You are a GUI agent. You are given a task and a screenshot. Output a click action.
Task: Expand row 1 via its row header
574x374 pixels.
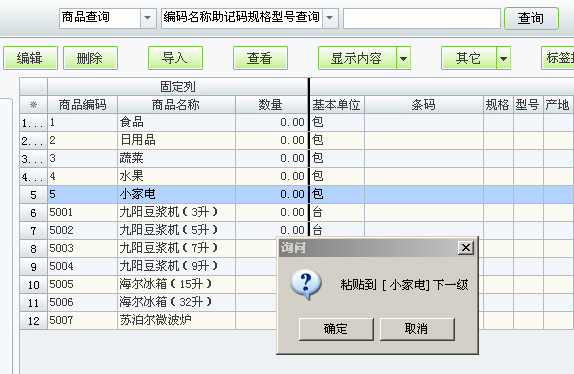point(33,123)
